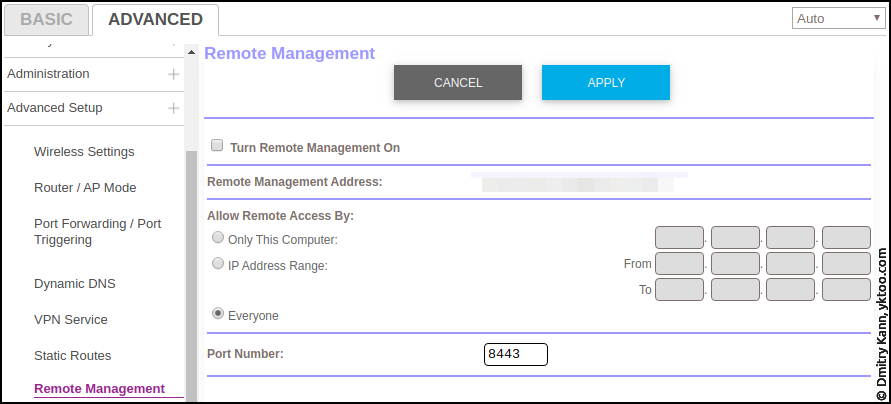Viewport: 891px width, 404px height.
Task: Select Everyone radio button
Action: pyautogui.click(x=218, y=313)
